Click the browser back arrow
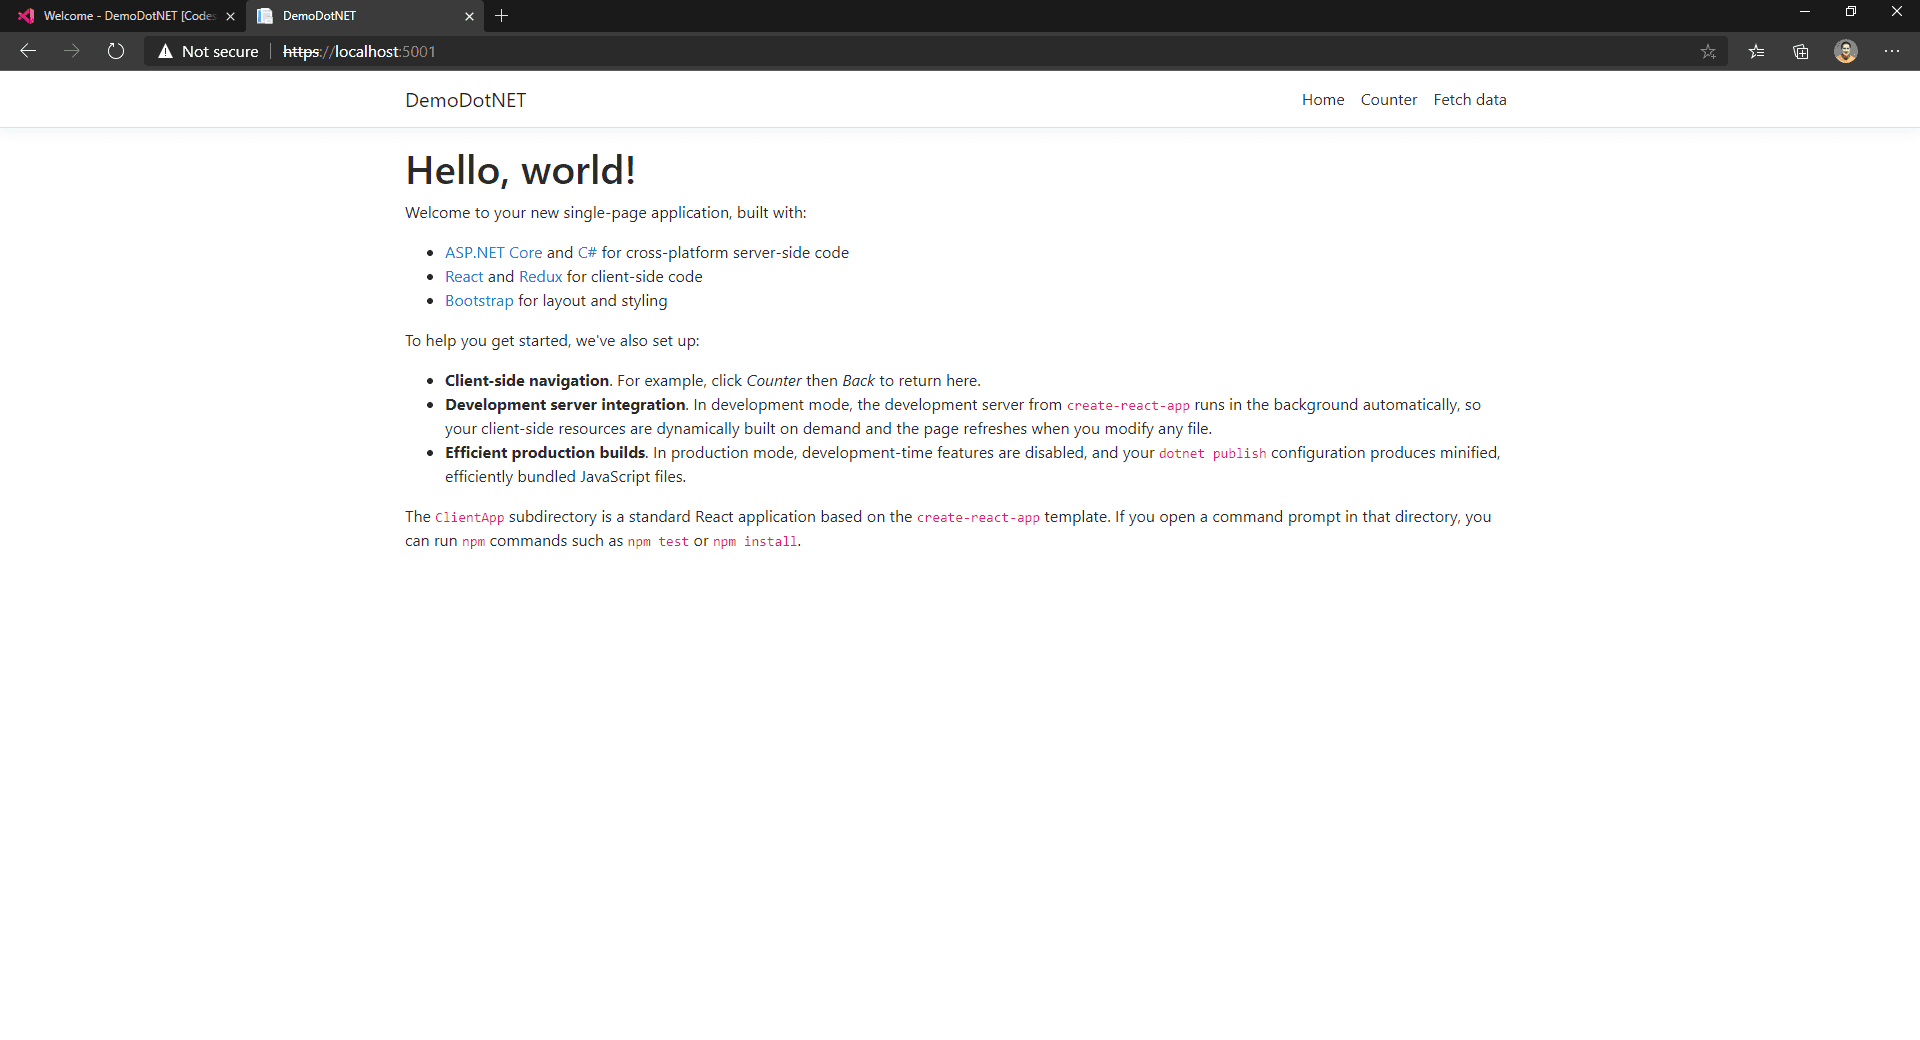Viewport: 1920px width, 1040px height. 28,51
